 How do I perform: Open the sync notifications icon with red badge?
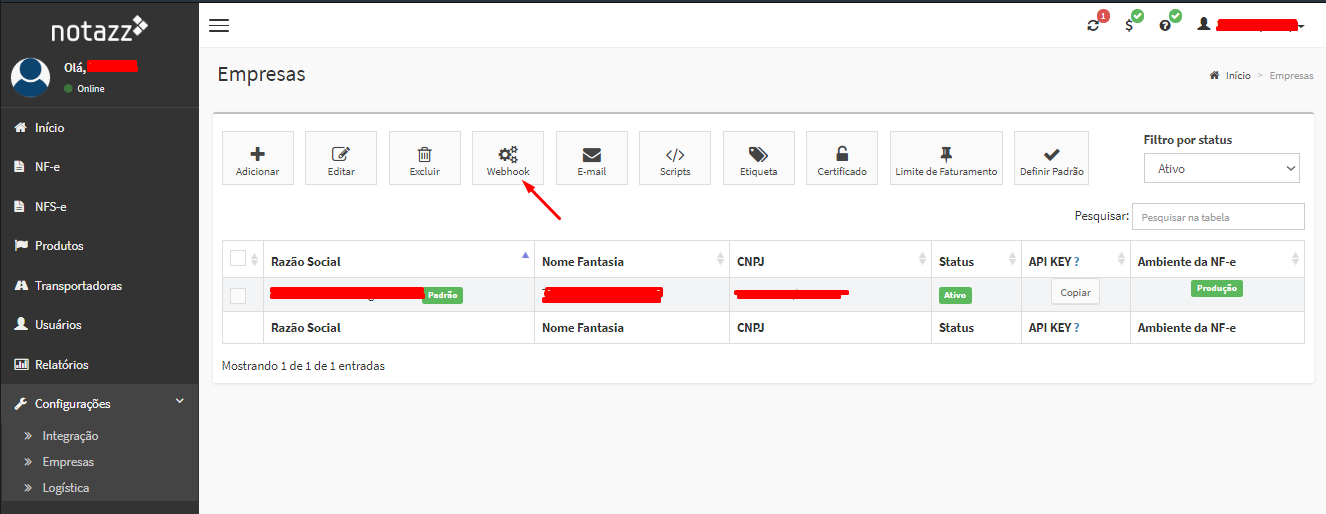[1094, 24]
